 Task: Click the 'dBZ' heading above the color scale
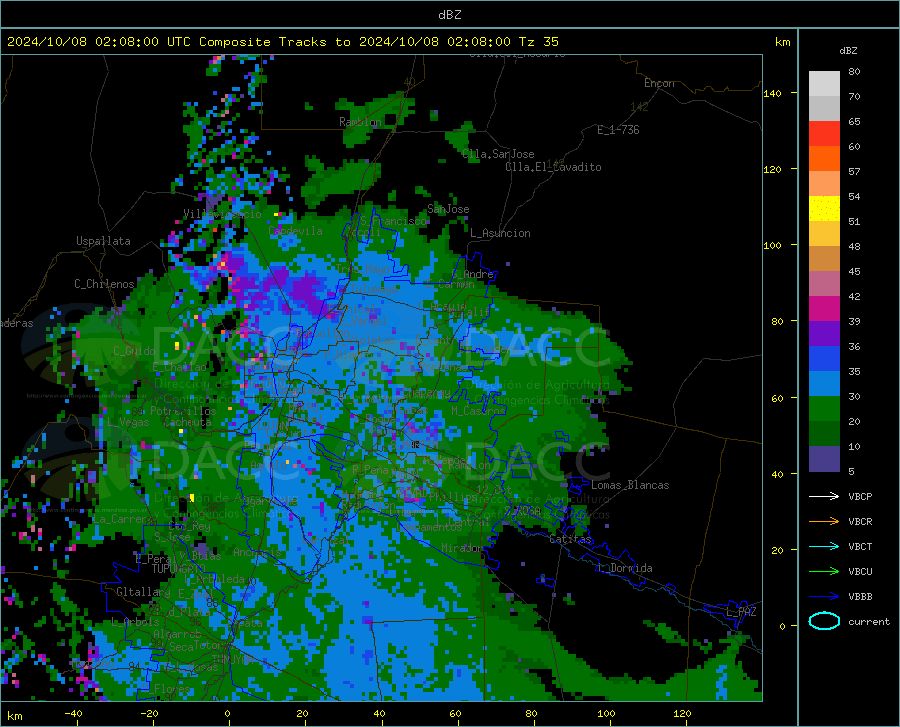pos(848,50)
